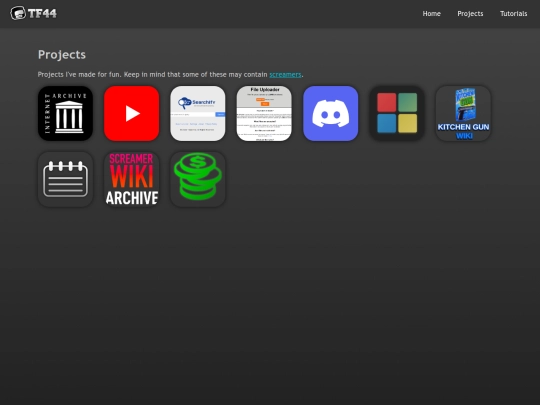The height and width of the screenshot is (405, 540).
Task: Open the File Uploader project tile
Action: click(x=264, y=113)
